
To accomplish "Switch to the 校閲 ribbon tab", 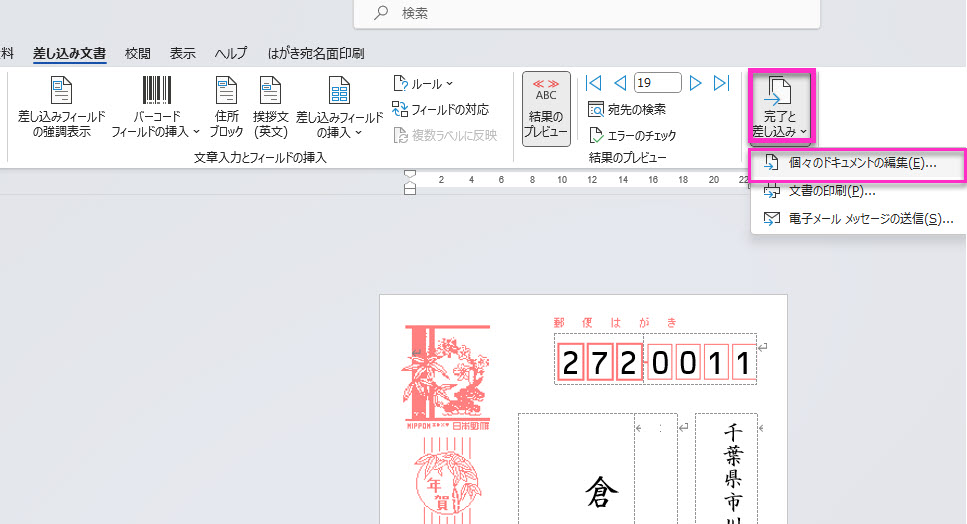I will coord(138,54).
